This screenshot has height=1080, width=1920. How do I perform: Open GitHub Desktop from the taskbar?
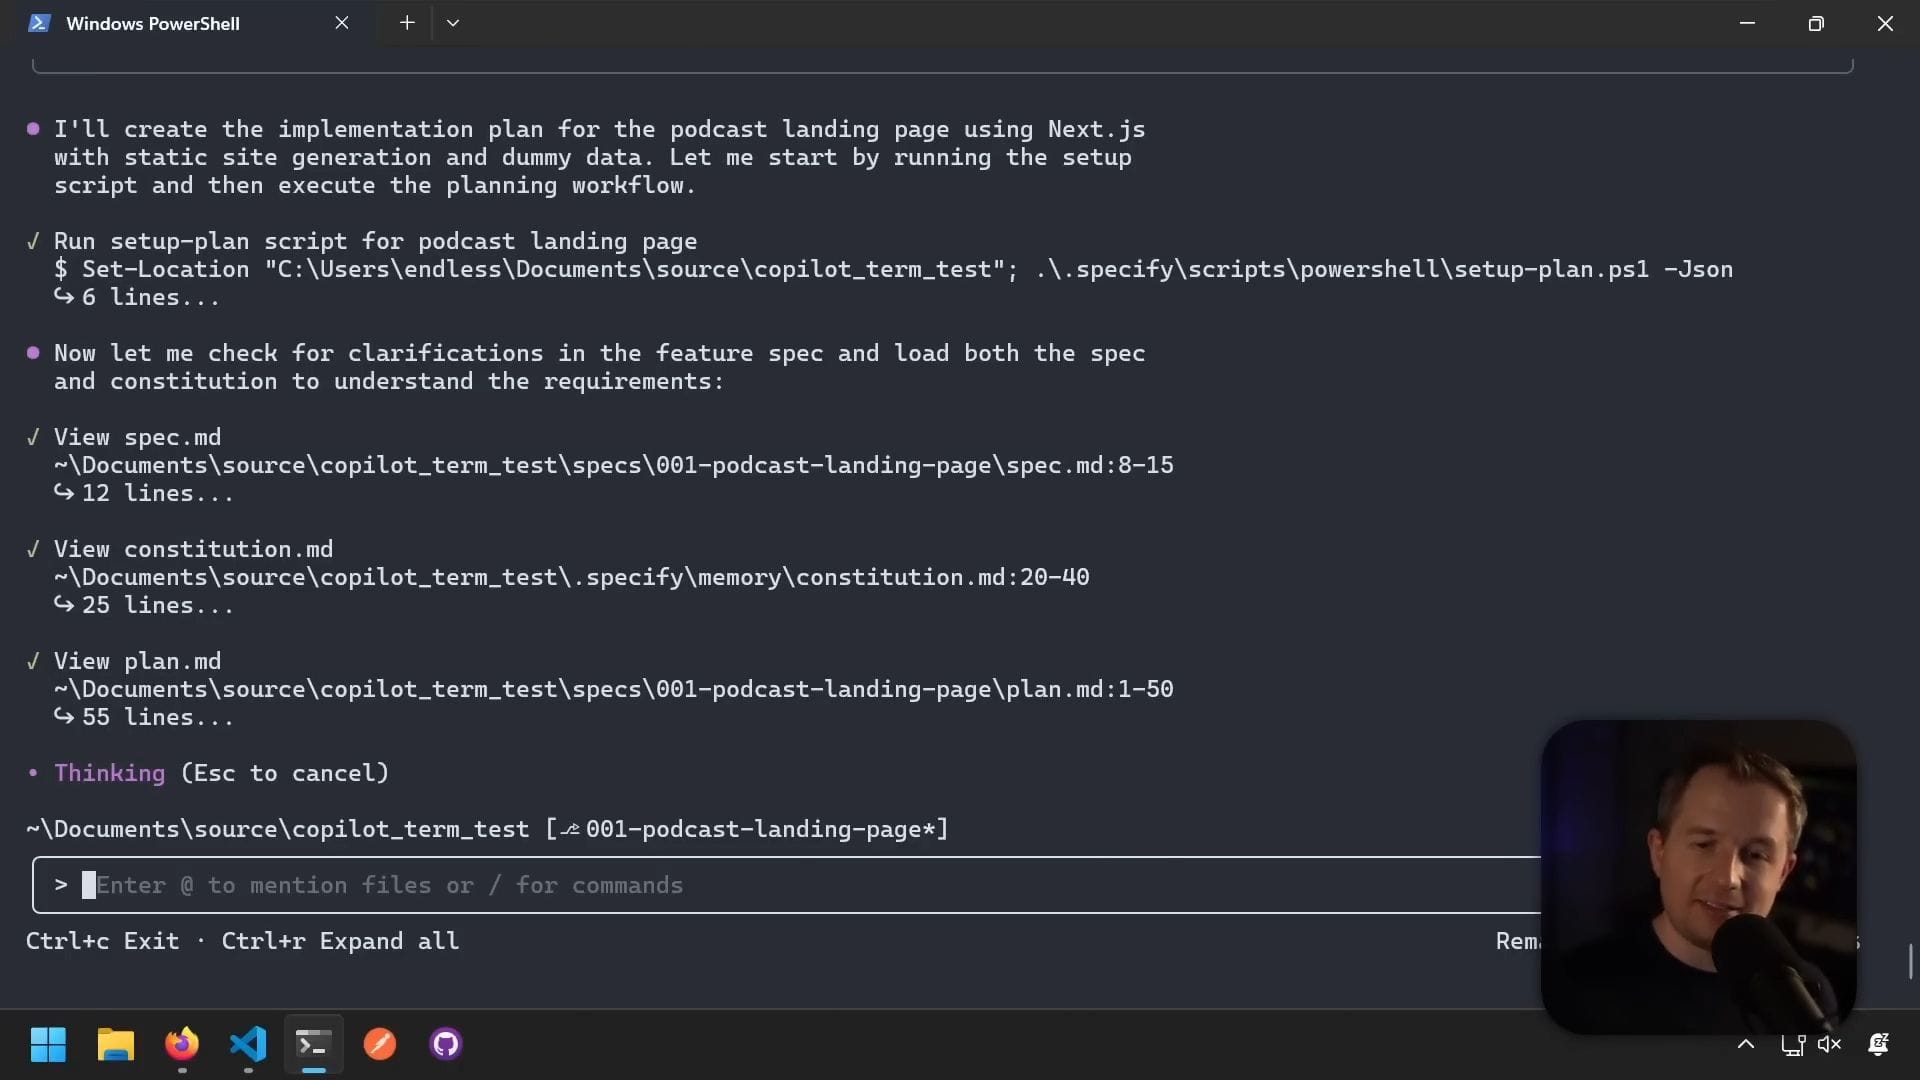[445, 1044]
